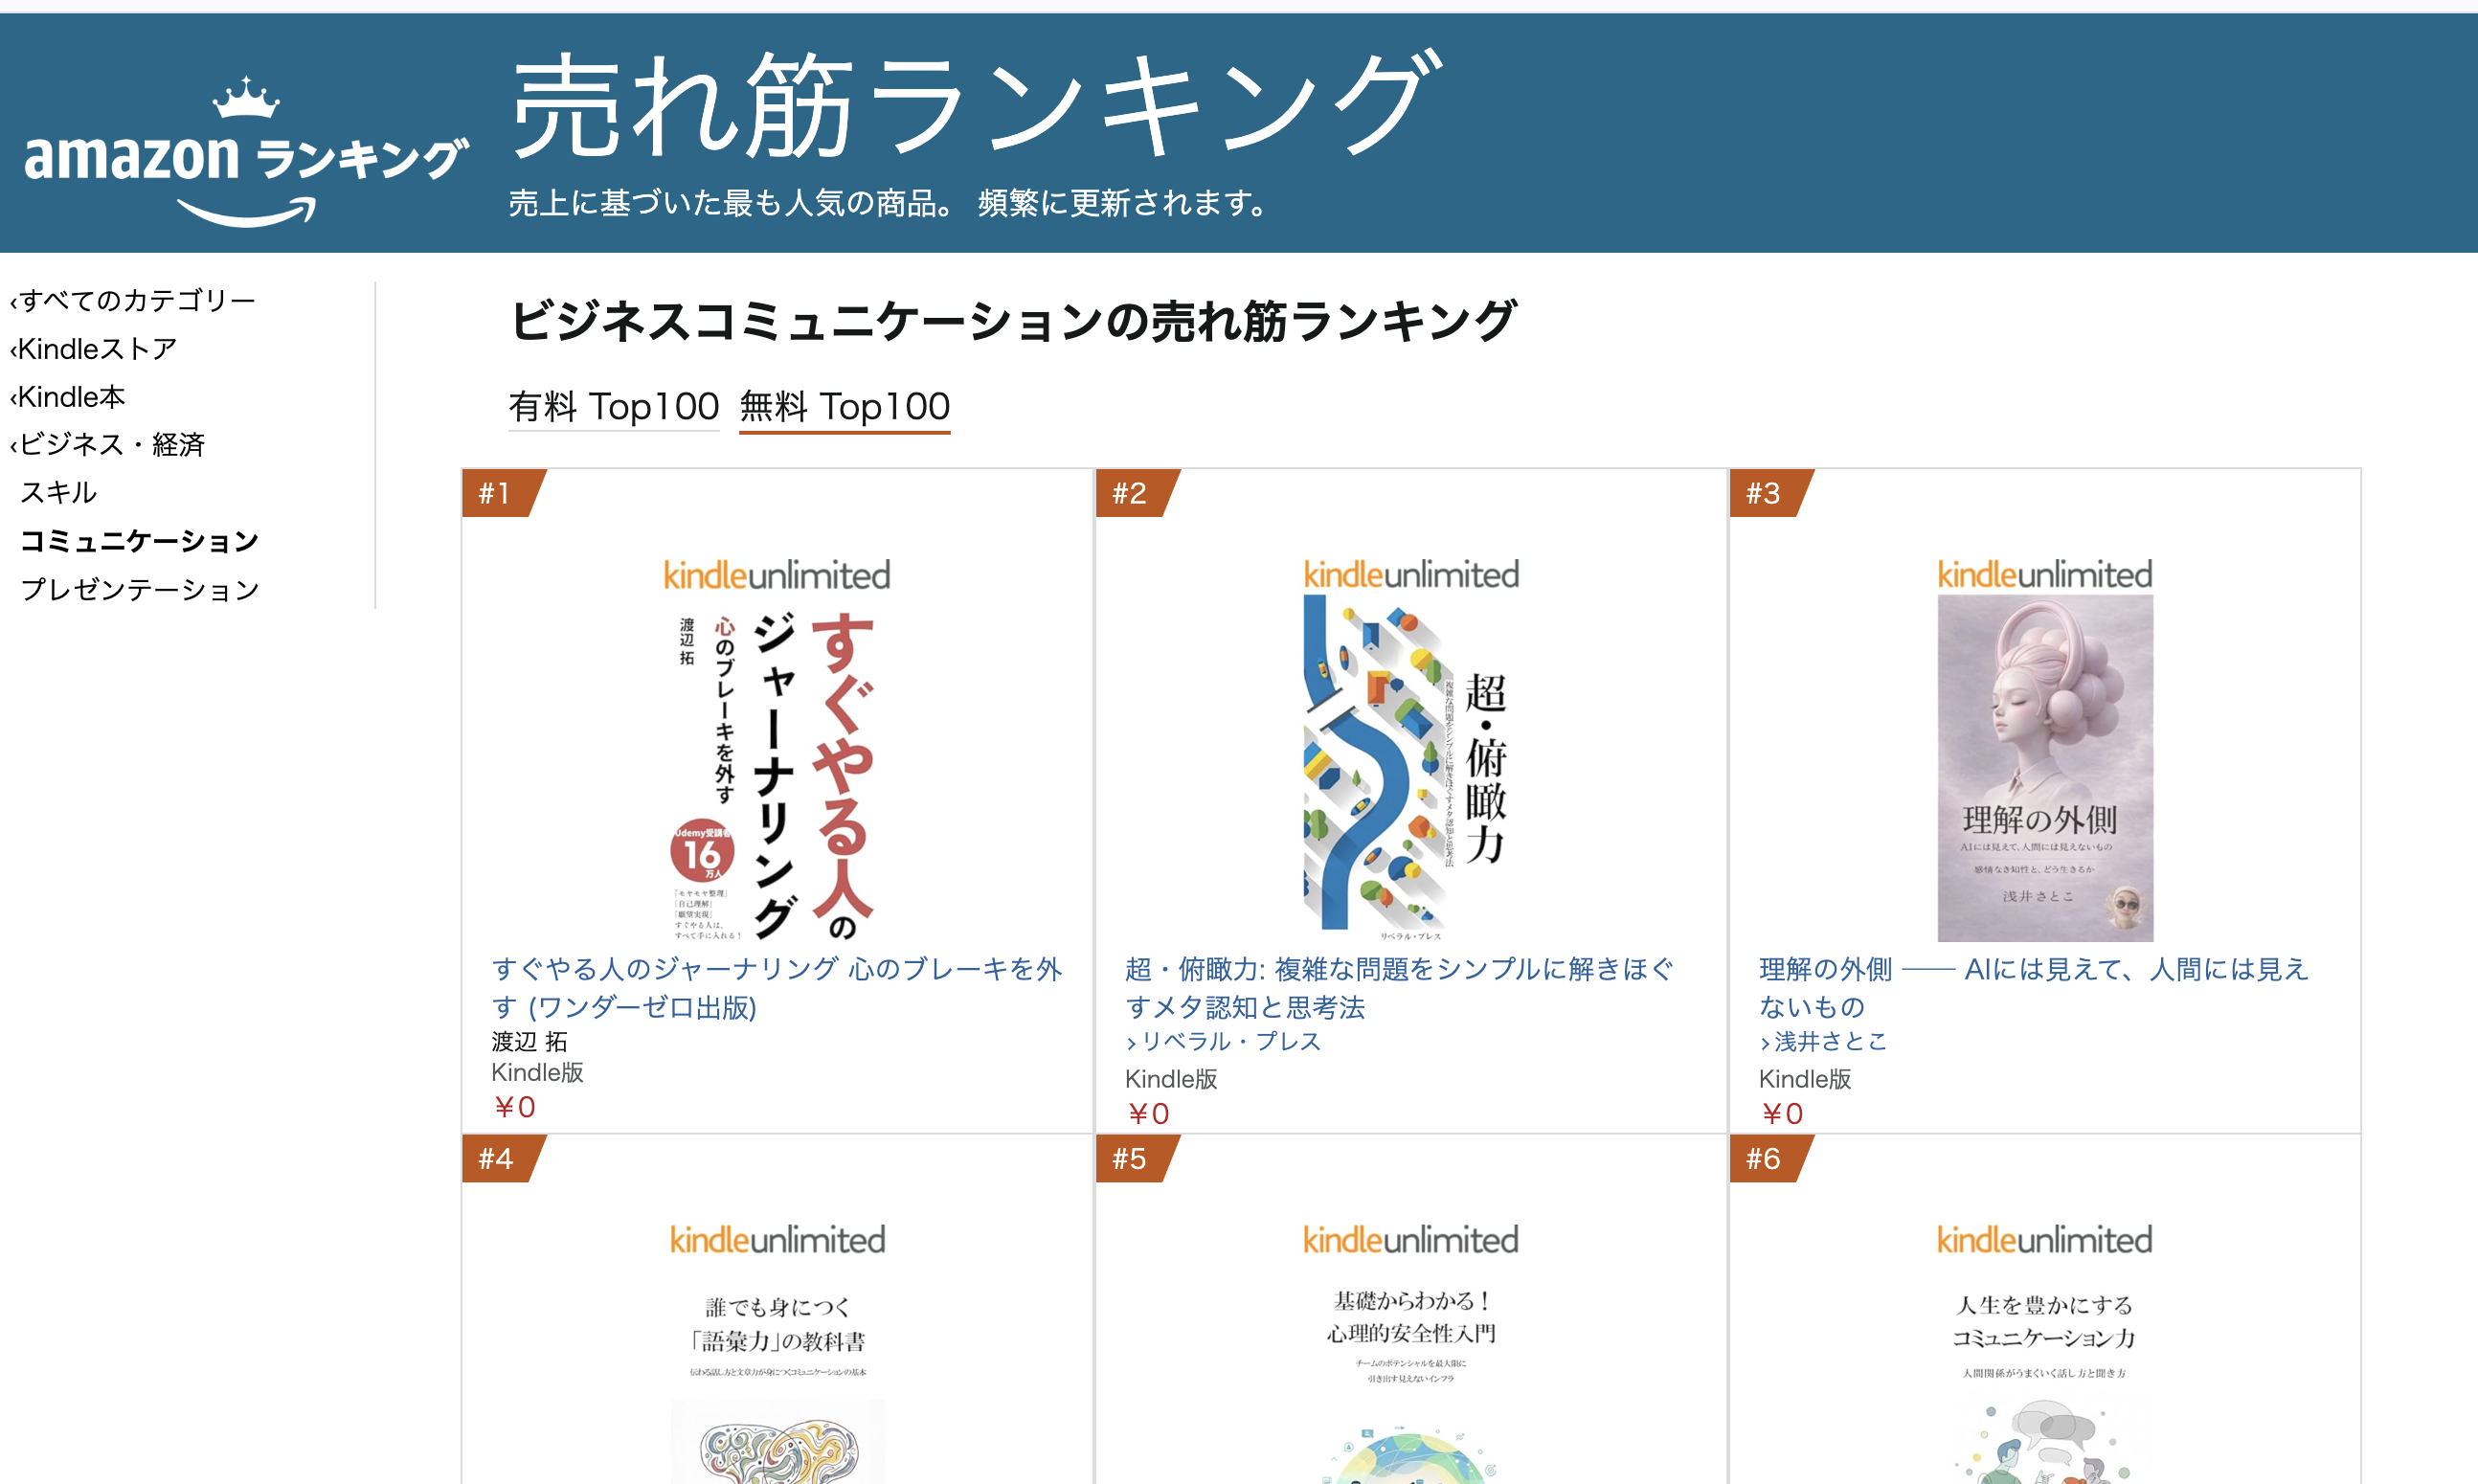Screen dimensions: 2478x1484
Task: Click kindleunlimited logo on #4 book
Action: click(x=777, y=1240)
